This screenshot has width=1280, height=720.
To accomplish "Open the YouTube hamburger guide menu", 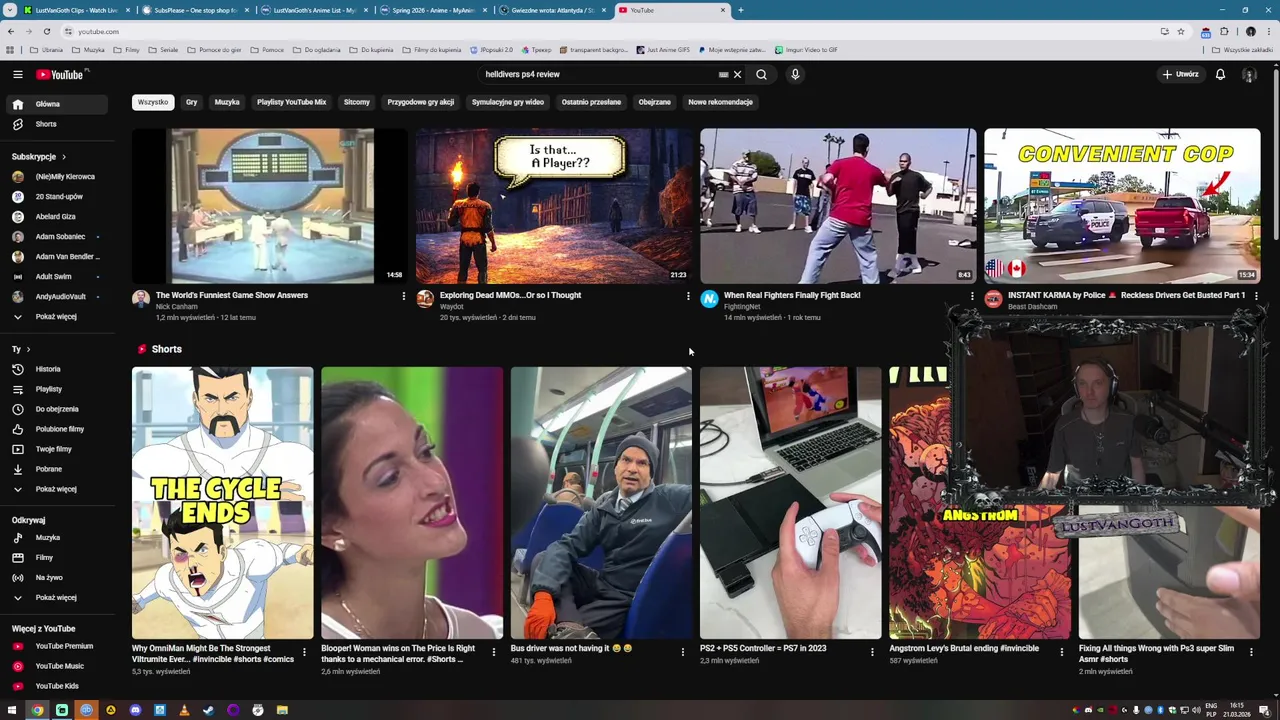I will [x=17, y=74].
